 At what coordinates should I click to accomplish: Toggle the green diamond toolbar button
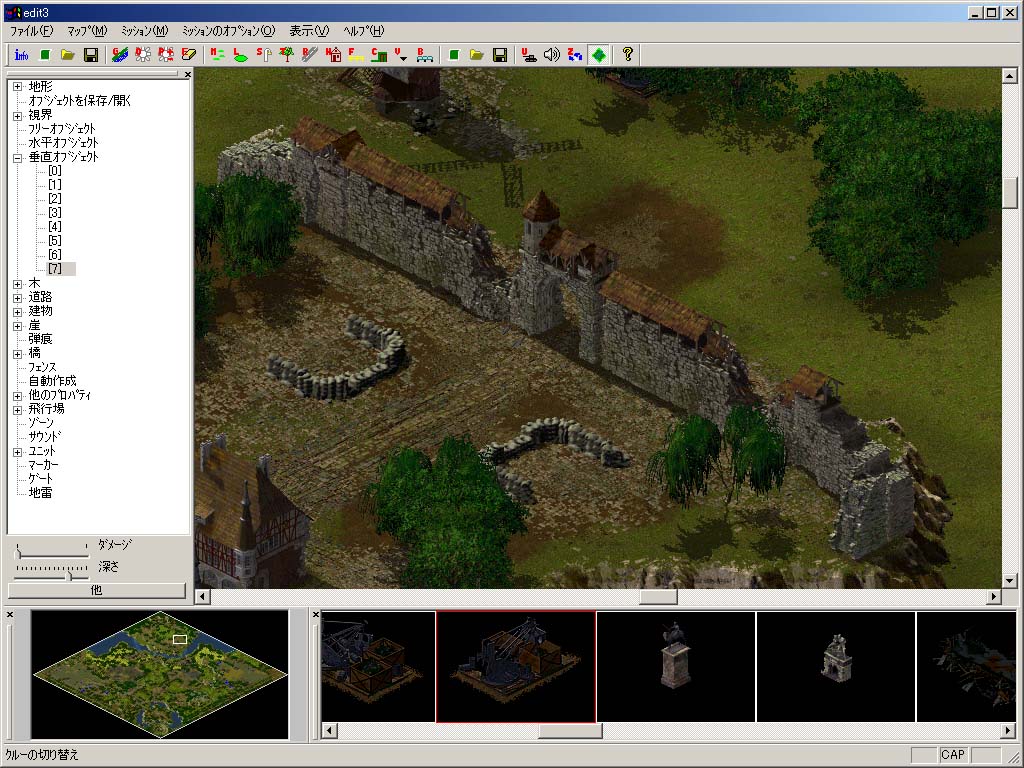coord(598,55)
